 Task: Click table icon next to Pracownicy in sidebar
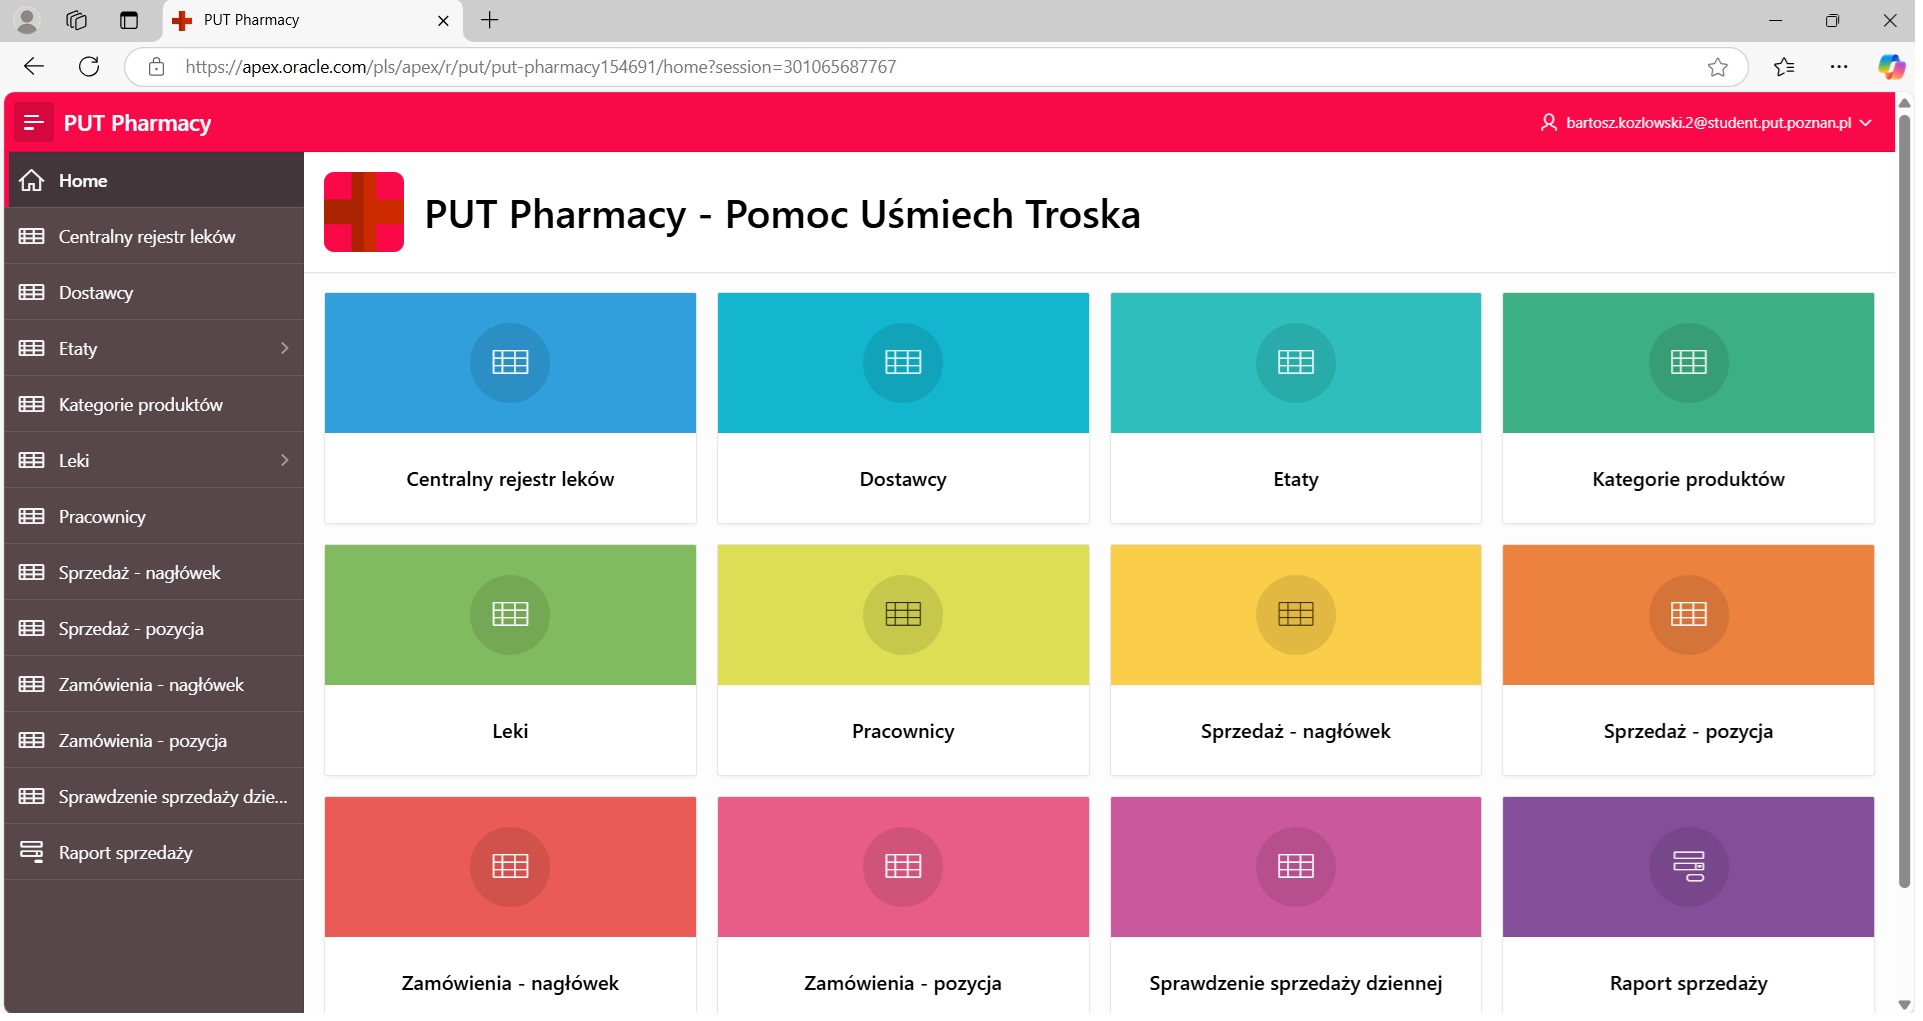32,517
